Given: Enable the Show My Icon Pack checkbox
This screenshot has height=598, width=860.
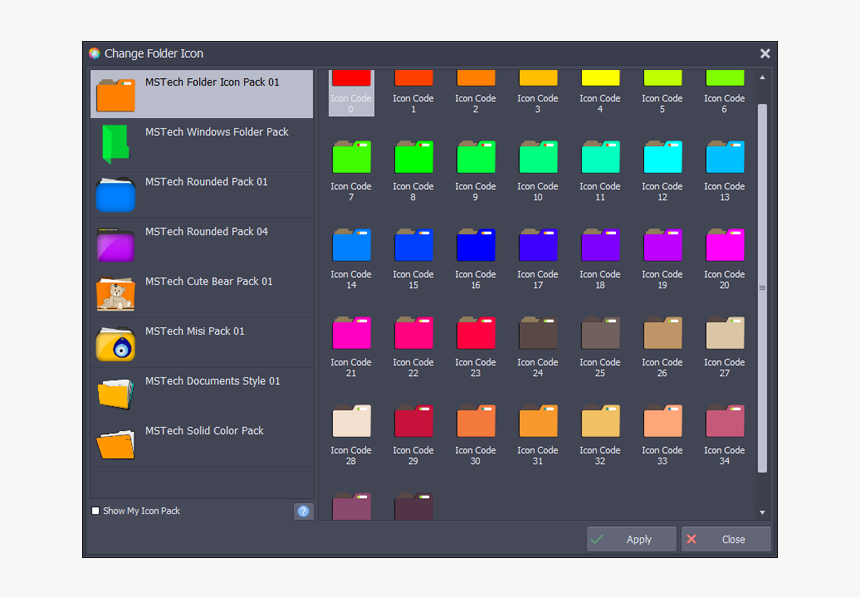Looking at the screenshot, I should [95, 510].
